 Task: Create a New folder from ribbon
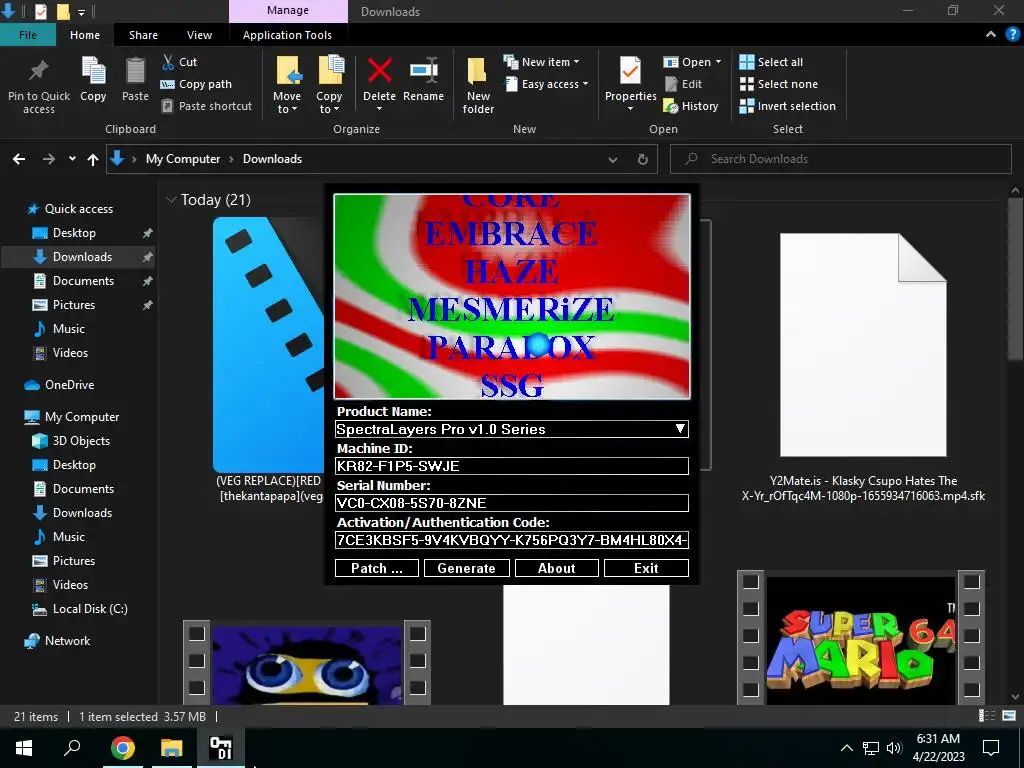pos(478,85)
